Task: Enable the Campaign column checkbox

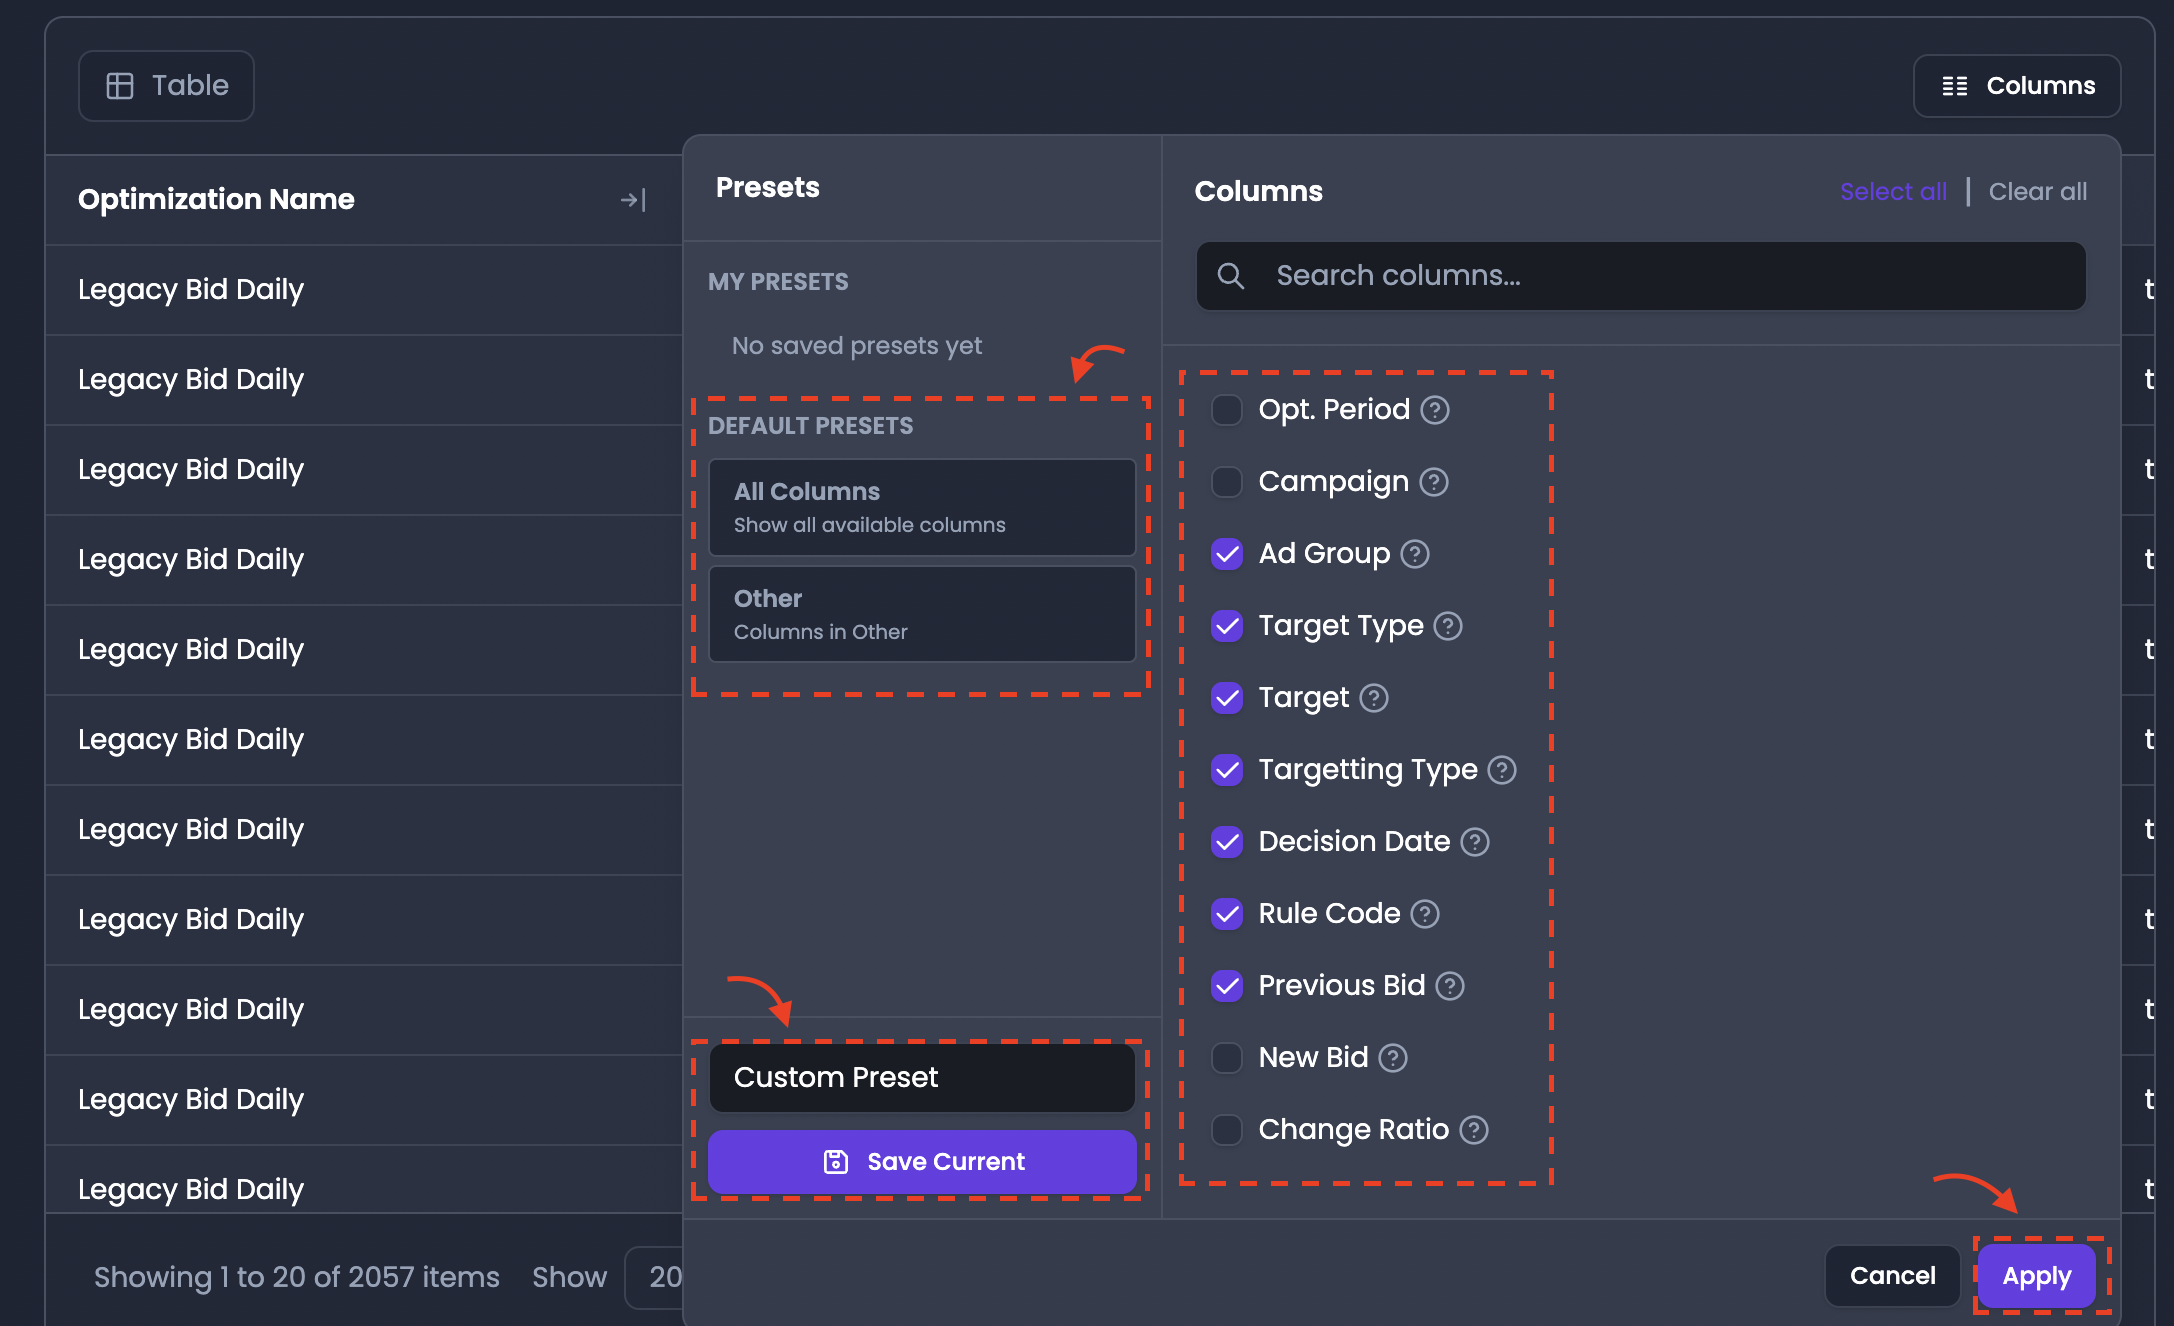Action: coord(1227,482)
